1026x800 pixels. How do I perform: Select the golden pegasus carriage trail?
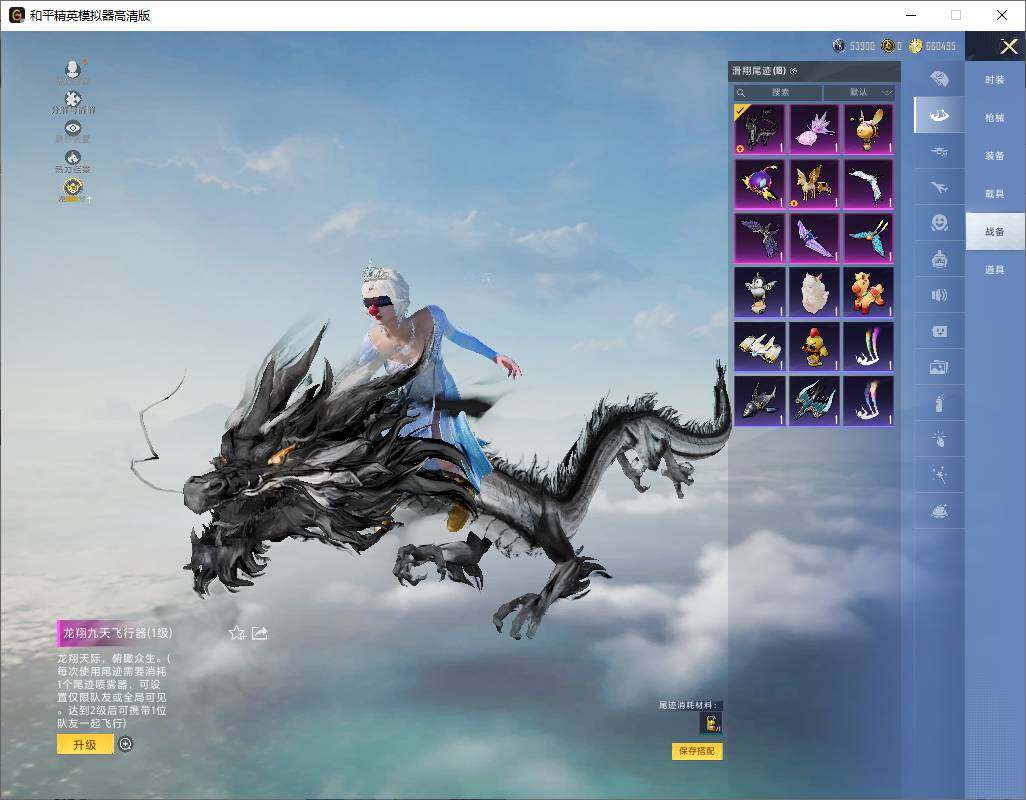[814, 184]
